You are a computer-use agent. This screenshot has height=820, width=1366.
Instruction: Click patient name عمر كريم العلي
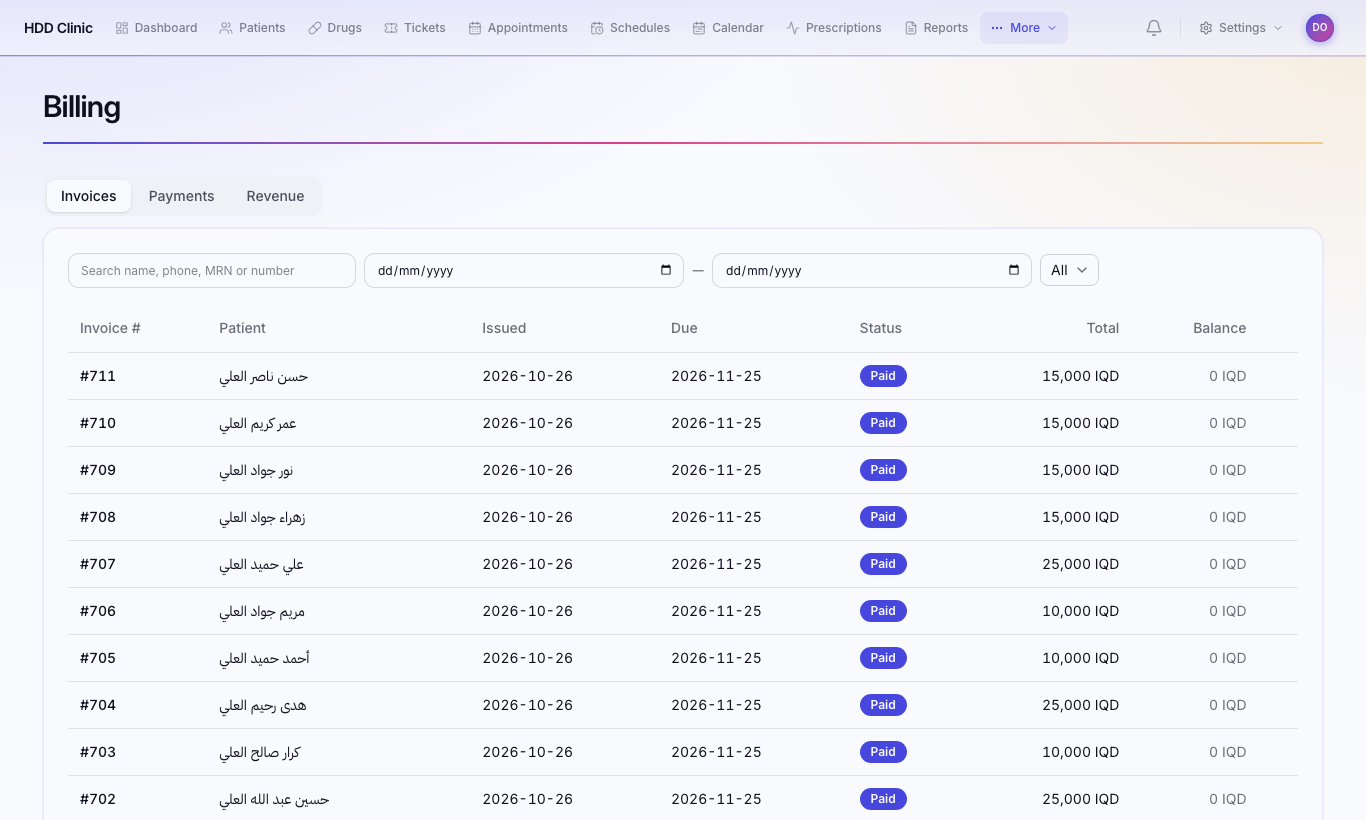point(258,423)
